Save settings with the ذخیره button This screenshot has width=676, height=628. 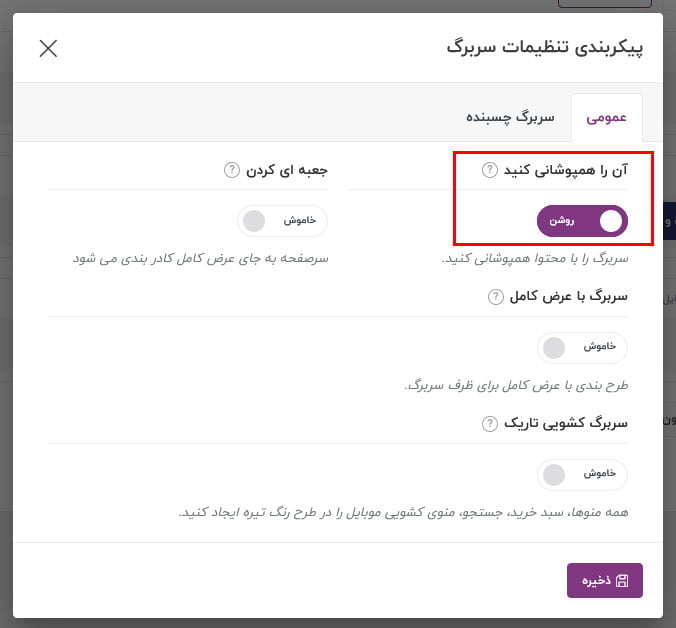[604, 580]
